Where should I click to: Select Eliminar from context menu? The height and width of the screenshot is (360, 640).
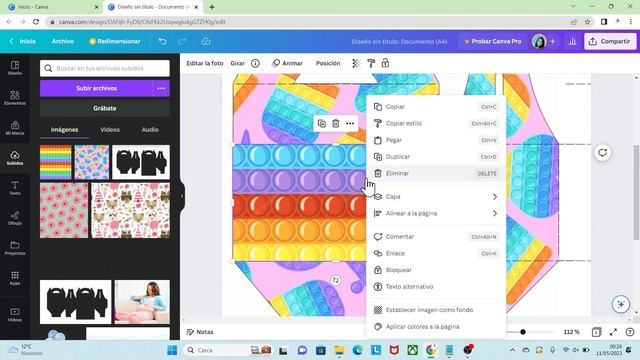436,173
